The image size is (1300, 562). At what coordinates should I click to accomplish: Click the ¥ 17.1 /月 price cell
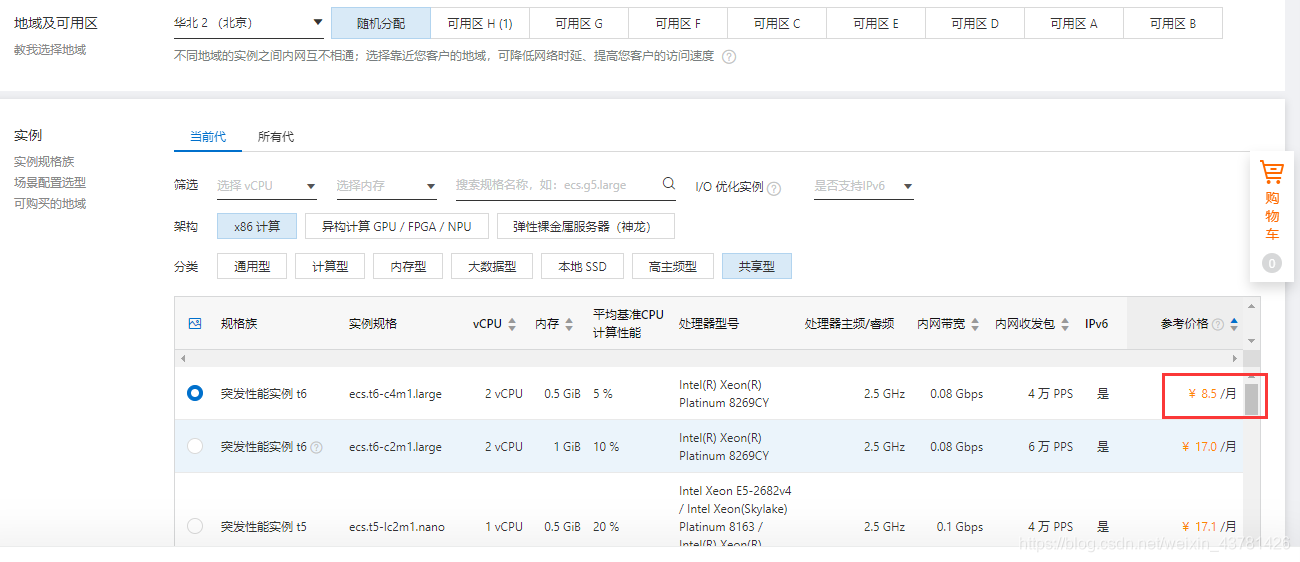(1208, 526)
